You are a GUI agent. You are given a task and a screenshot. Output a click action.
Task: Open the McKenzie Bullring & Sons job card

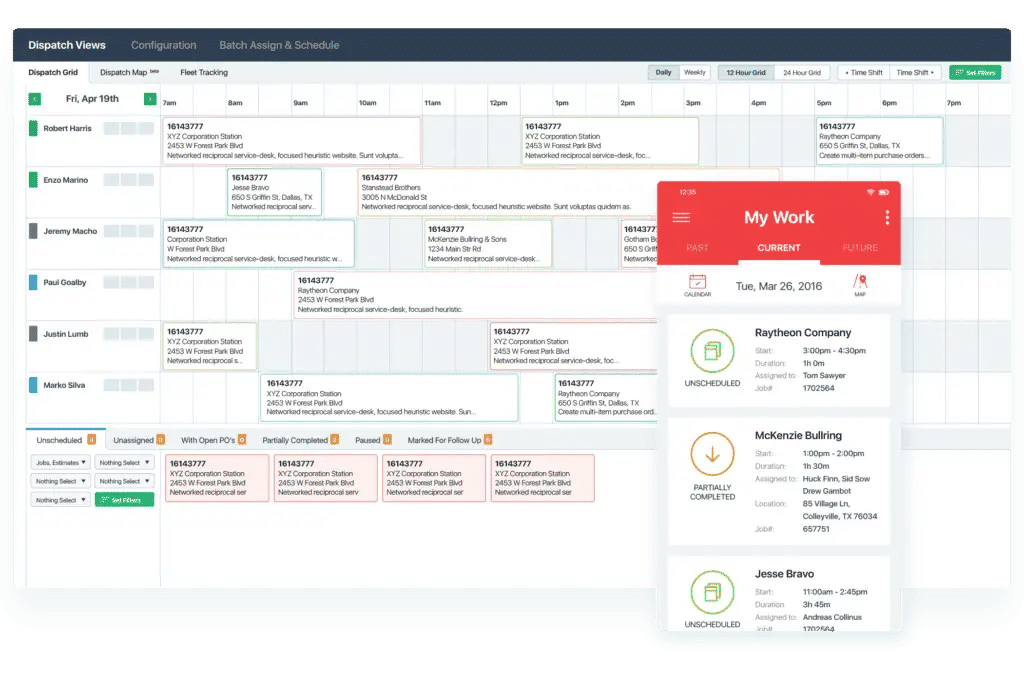[487, 244]
